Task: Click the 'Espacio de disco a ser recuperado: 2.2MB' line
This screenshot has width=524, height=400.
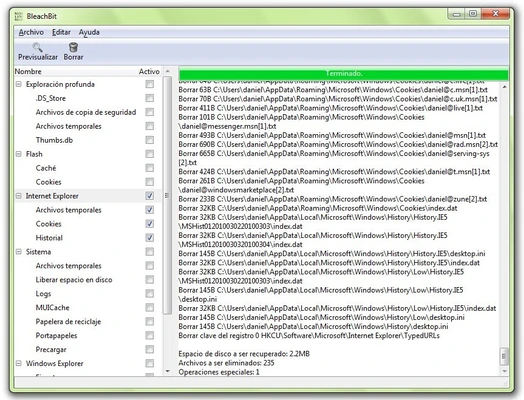Action: point(244,354)
